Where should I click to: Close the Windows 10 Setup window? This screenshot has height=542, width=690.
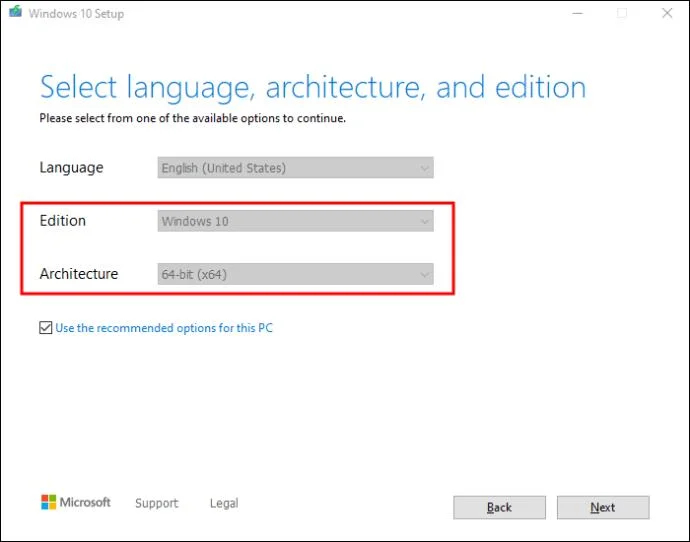coord(667,13)
